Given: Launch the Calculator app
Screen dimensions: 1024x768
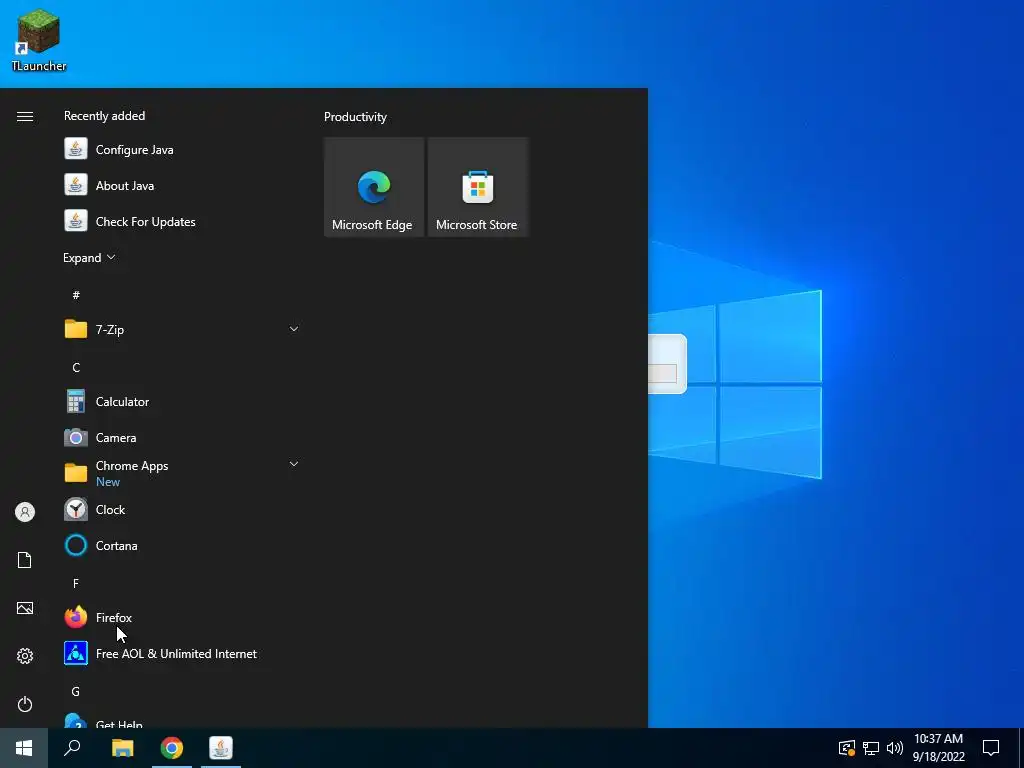Looking at the screenshot, I should [181, 402].
